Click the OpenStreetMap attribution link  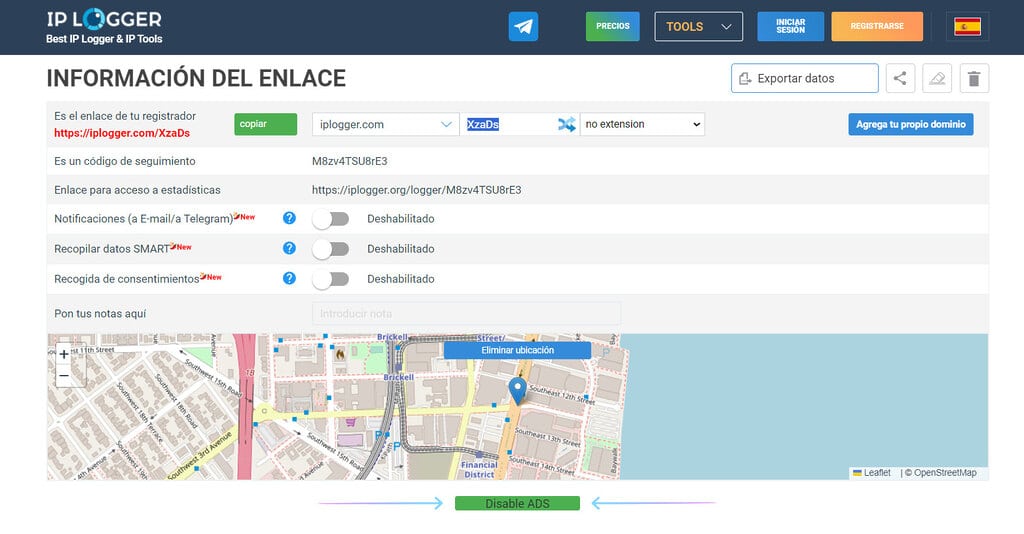945,473
